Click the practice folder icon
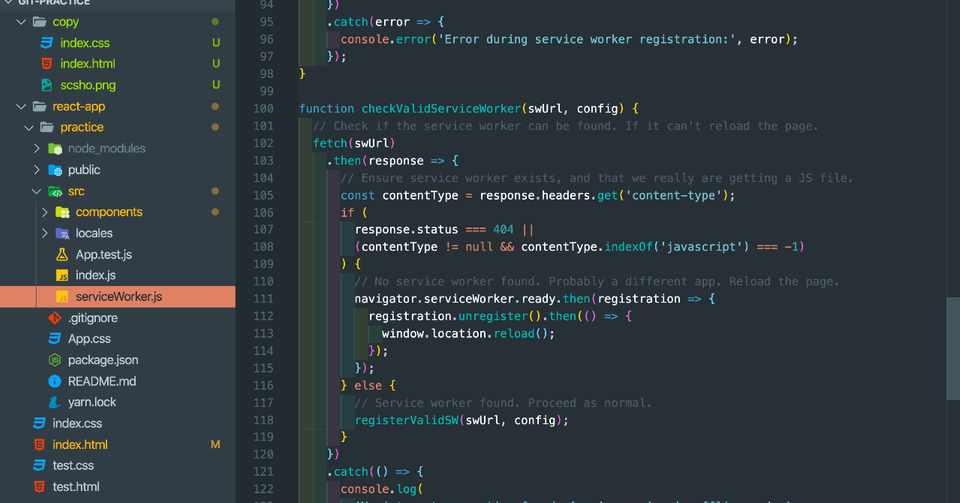This screenshot has height=503, width=960. tap(47, 127)
